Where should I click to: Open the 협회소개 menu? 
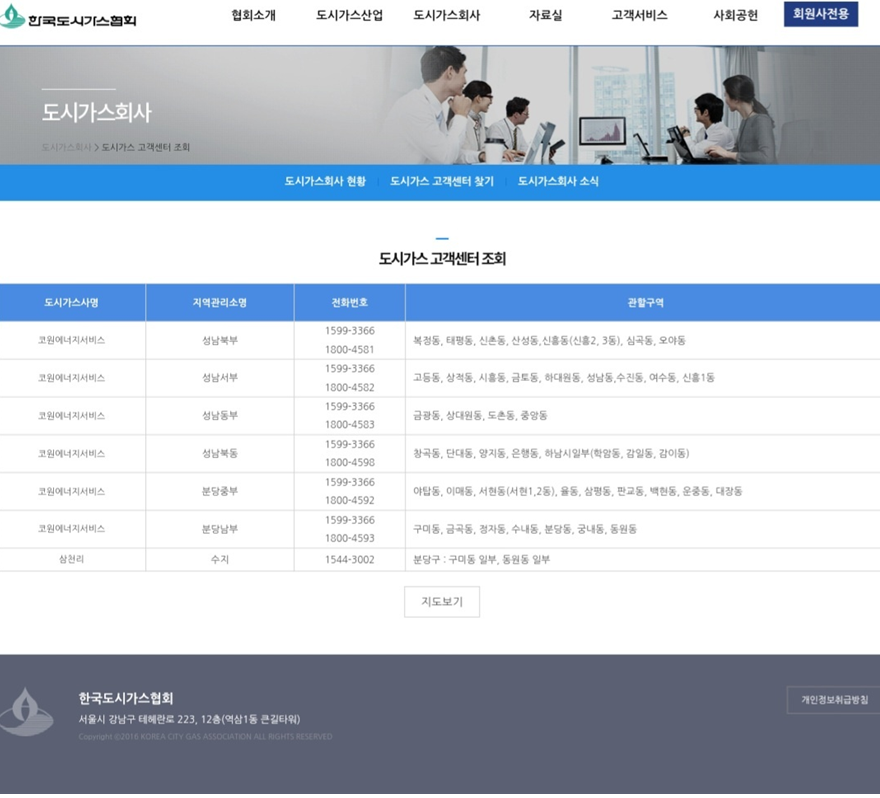pyautogui.click(x=251, y=15)
